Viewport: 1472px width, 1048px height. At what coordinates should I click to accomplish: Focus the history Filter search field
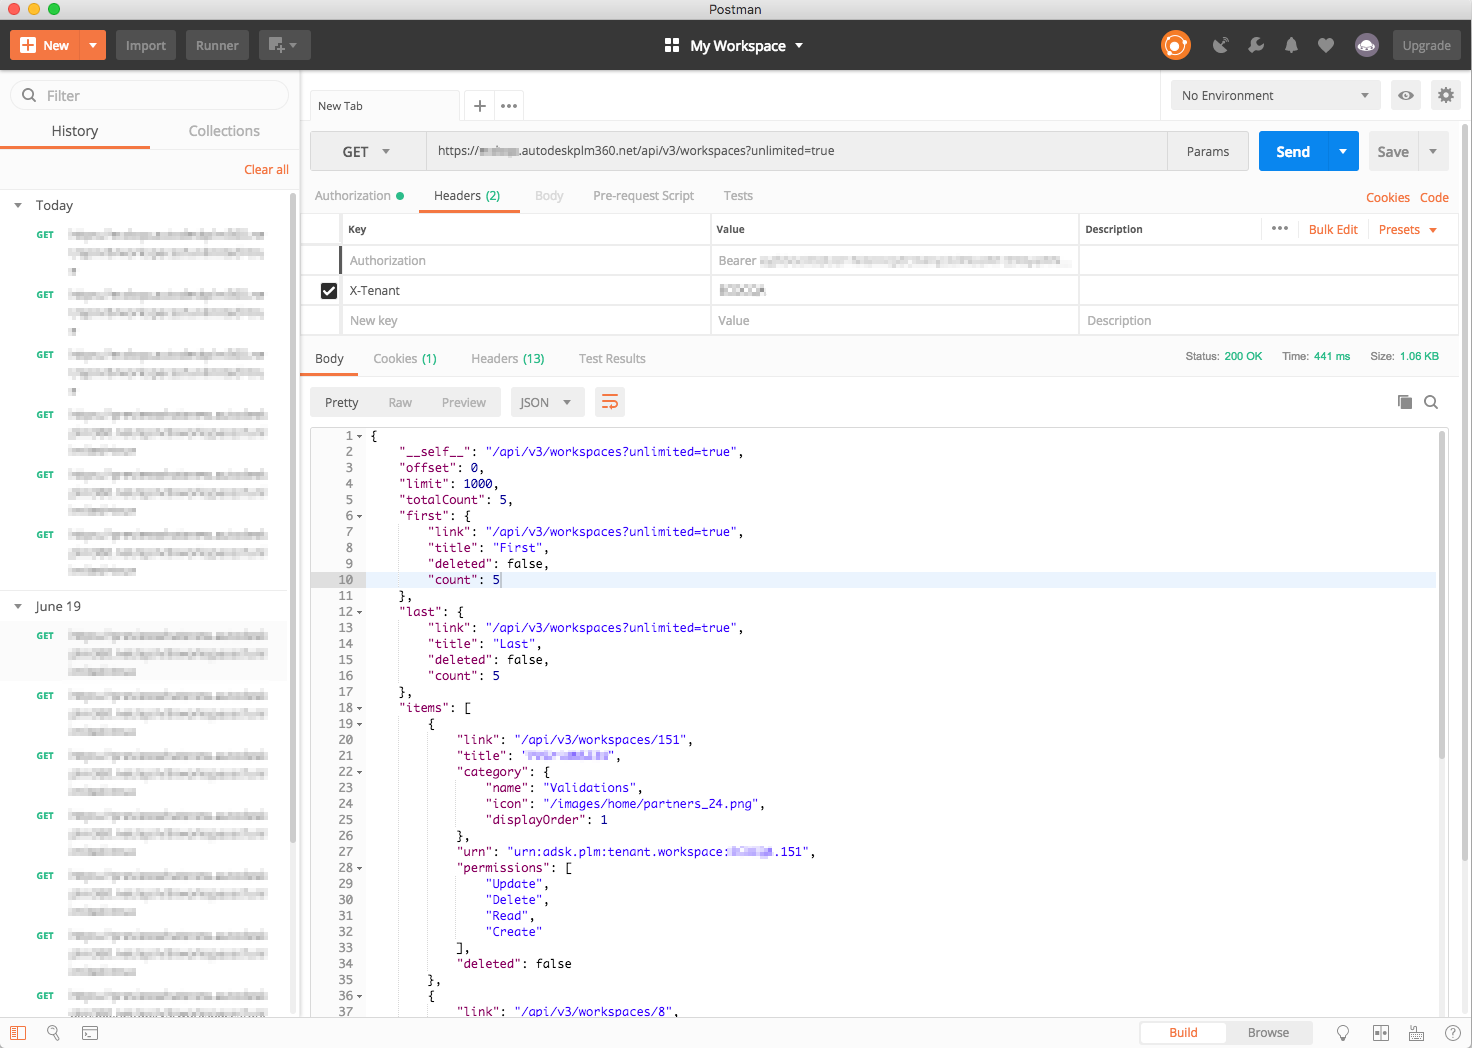[150, 96]
